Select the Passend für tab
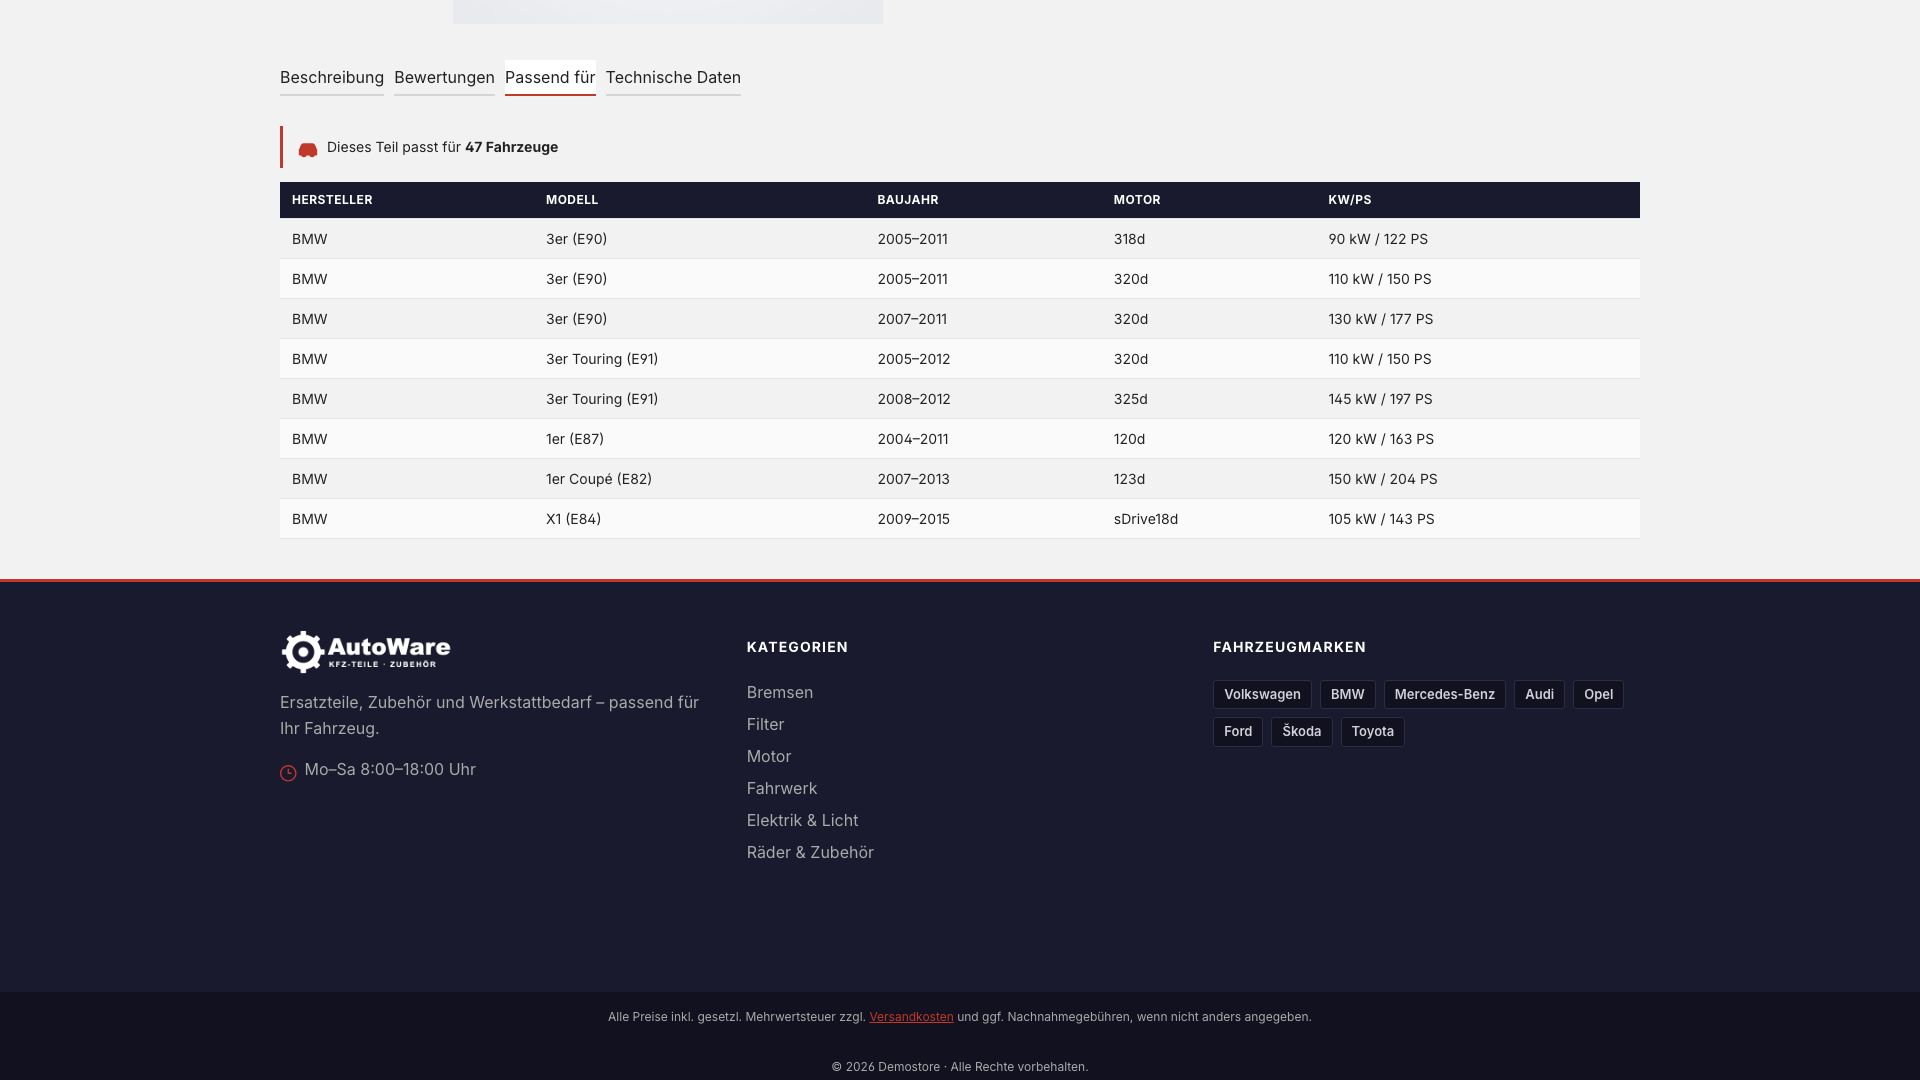Viewport: 1920px width, 1080px height. [550, 78]
